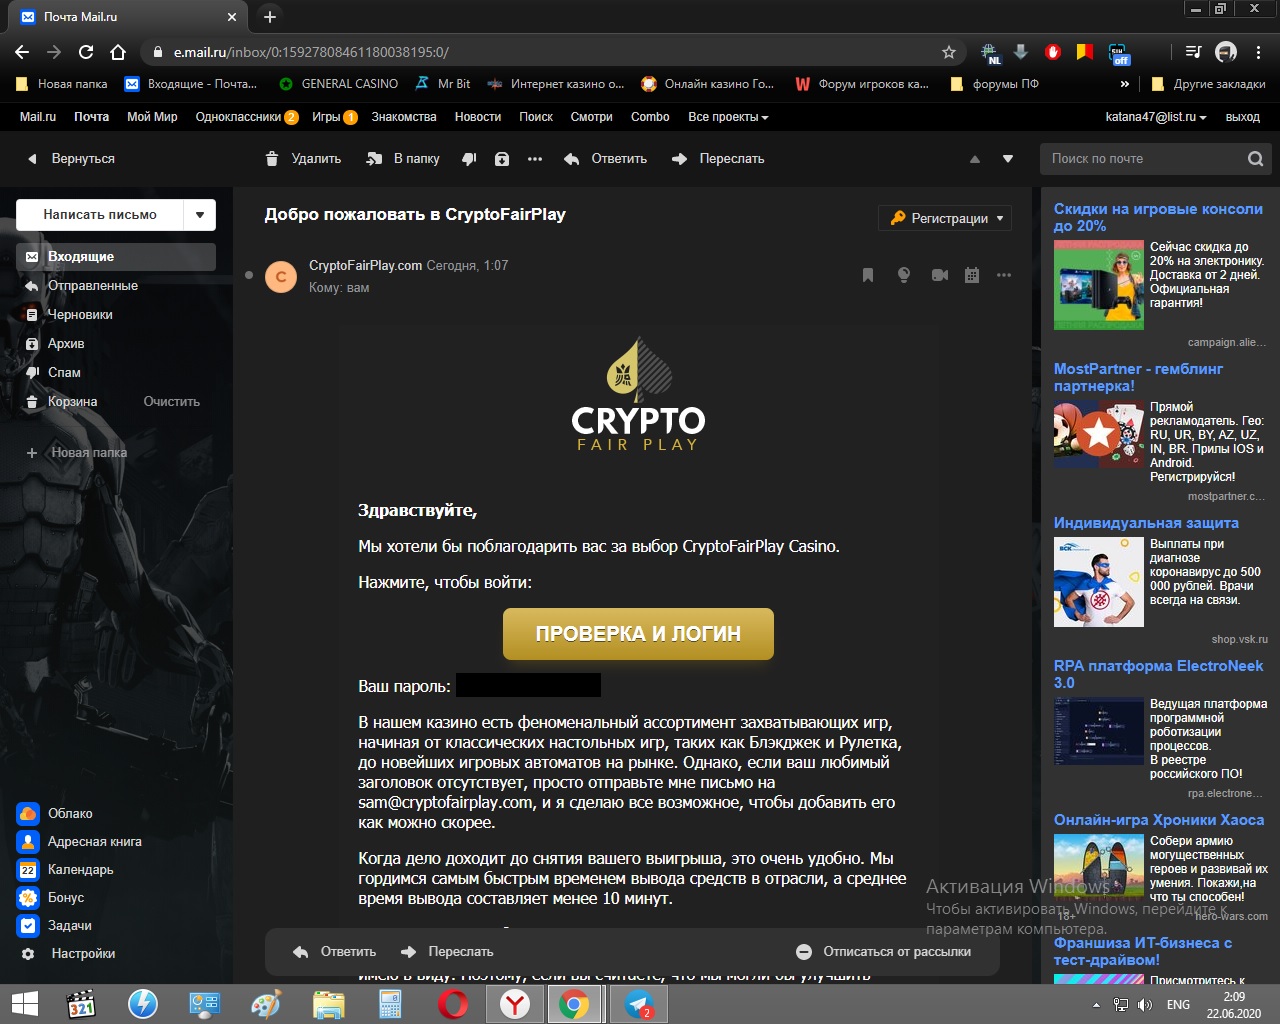The width and height of the screenshot is (1280, 1024).
Task: Click Ответить in the bottom reply bar
Action: [x=335, y=952]
